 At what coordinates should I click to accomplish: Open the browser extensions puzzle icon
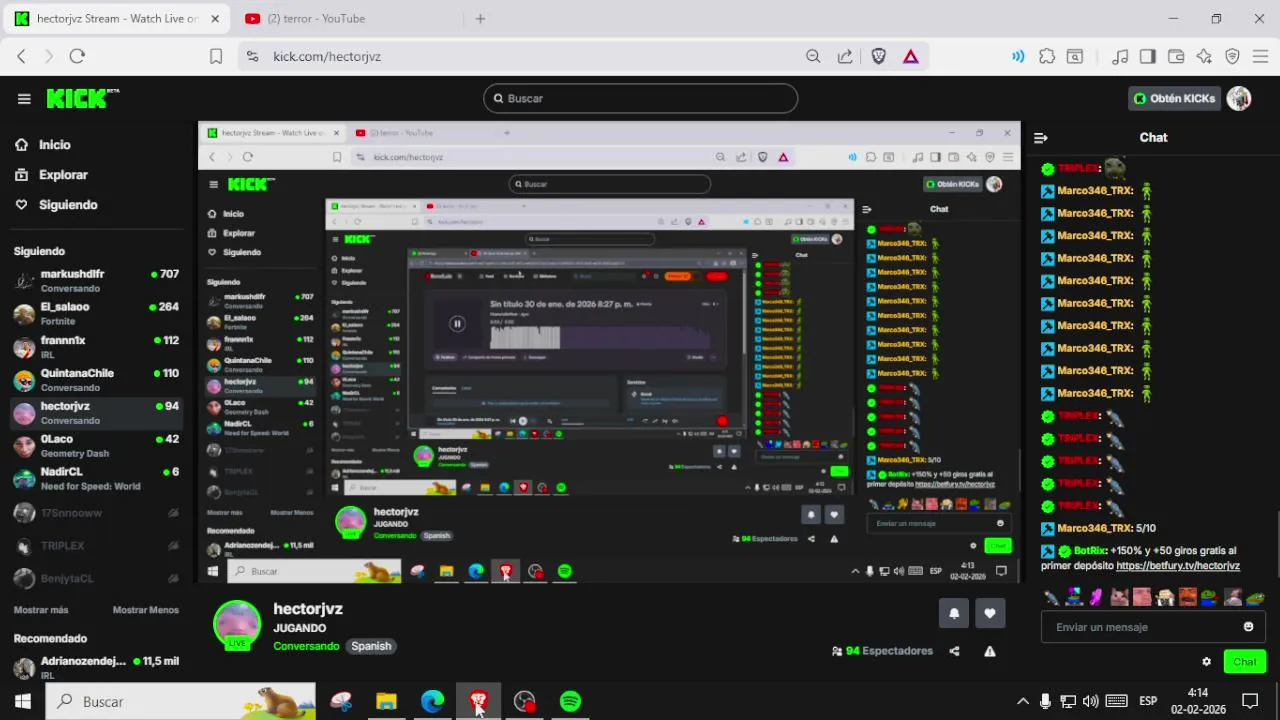point(1047,57)
